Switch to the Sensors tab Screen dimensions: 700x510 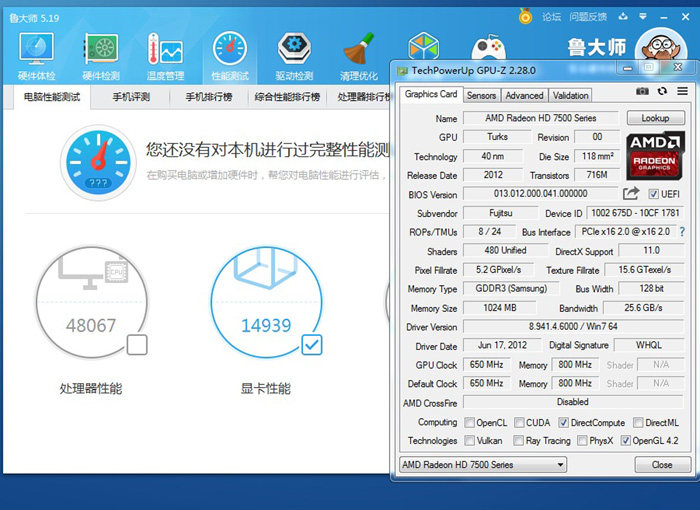tap(481, 95)
